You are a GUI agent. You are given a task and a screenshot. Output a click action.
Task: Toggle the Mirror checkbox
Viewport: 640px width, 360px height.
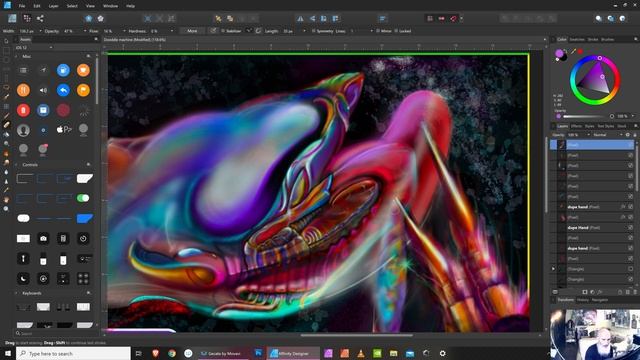point(378,31)
